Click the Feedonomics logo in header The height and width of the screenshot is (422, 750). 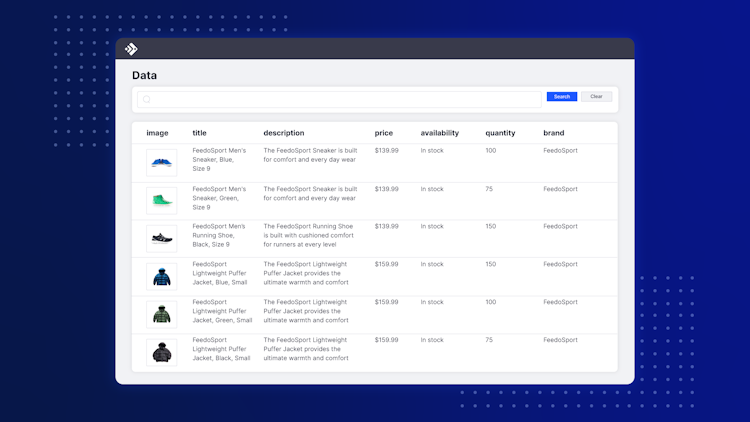[x=131, y=49]
